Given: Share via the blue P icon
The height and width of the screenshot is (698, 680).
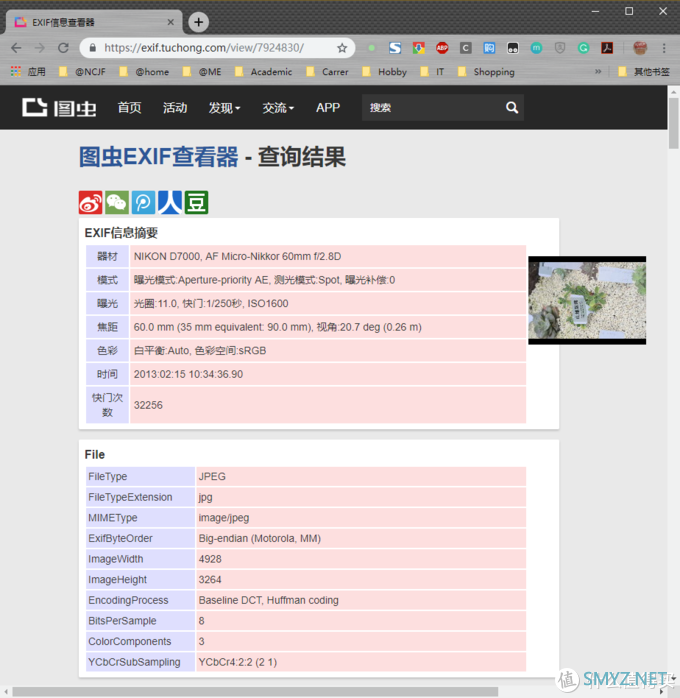Looking at the screenshot, I should coord(143,203).
